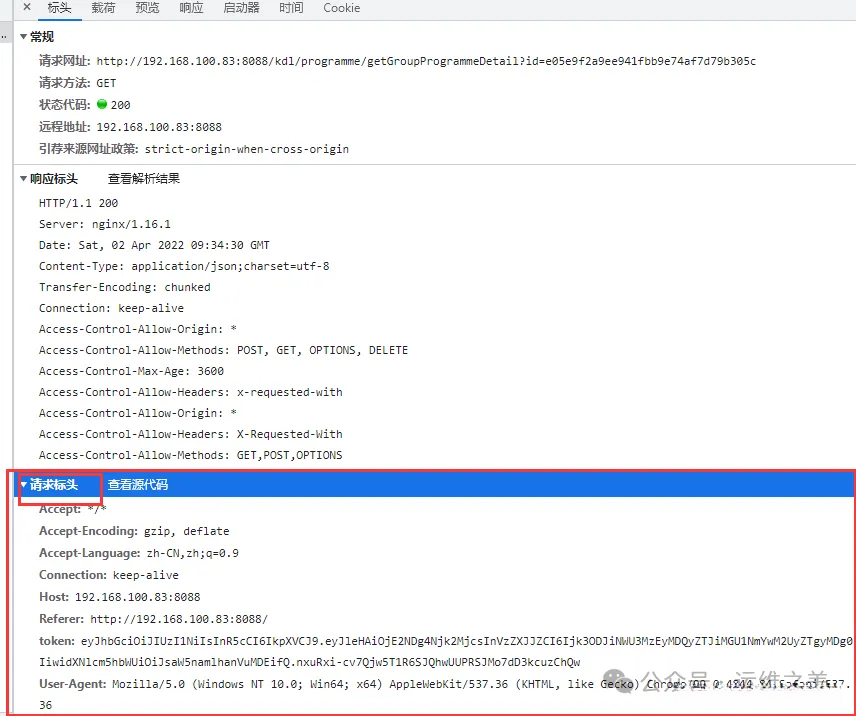Click Access-Control-Allow-Methods POST, GET, OPTIONS, DELETE
Viewport: 856px width, 716px height.
tap(223, 350)
